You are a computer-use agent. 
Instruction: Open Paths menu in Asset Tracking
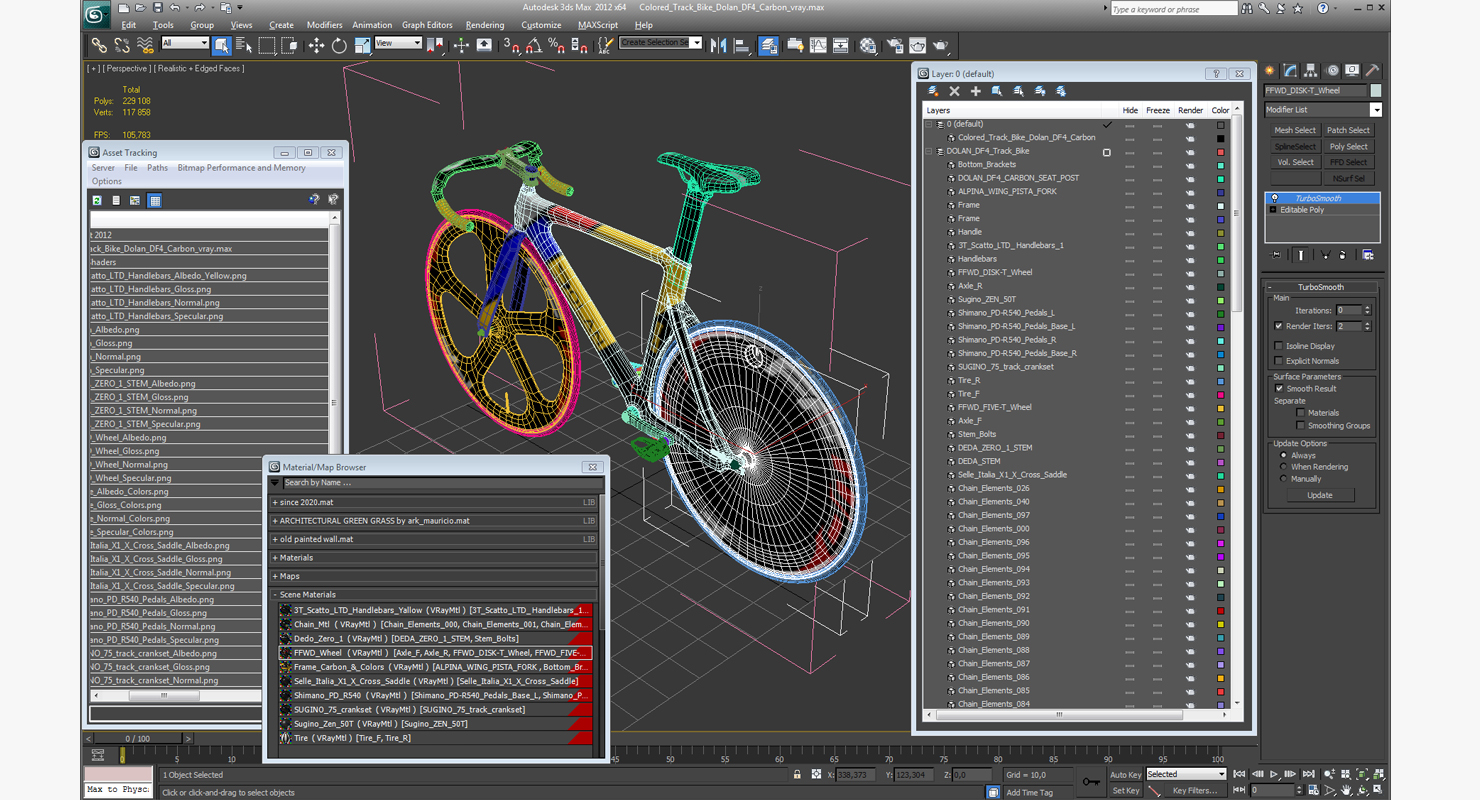(x=157, y=168)
